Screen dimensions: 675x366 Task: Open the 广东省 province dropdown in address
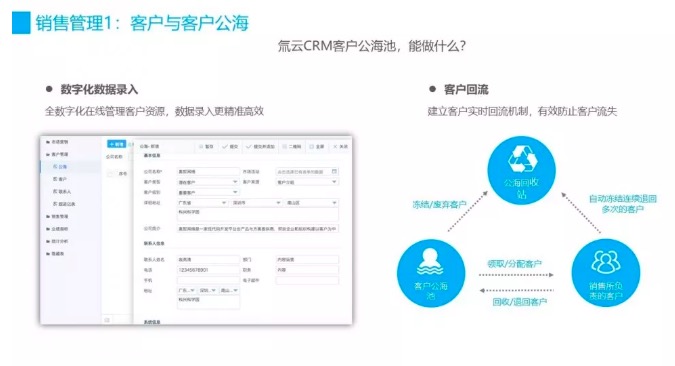point(202,202)
